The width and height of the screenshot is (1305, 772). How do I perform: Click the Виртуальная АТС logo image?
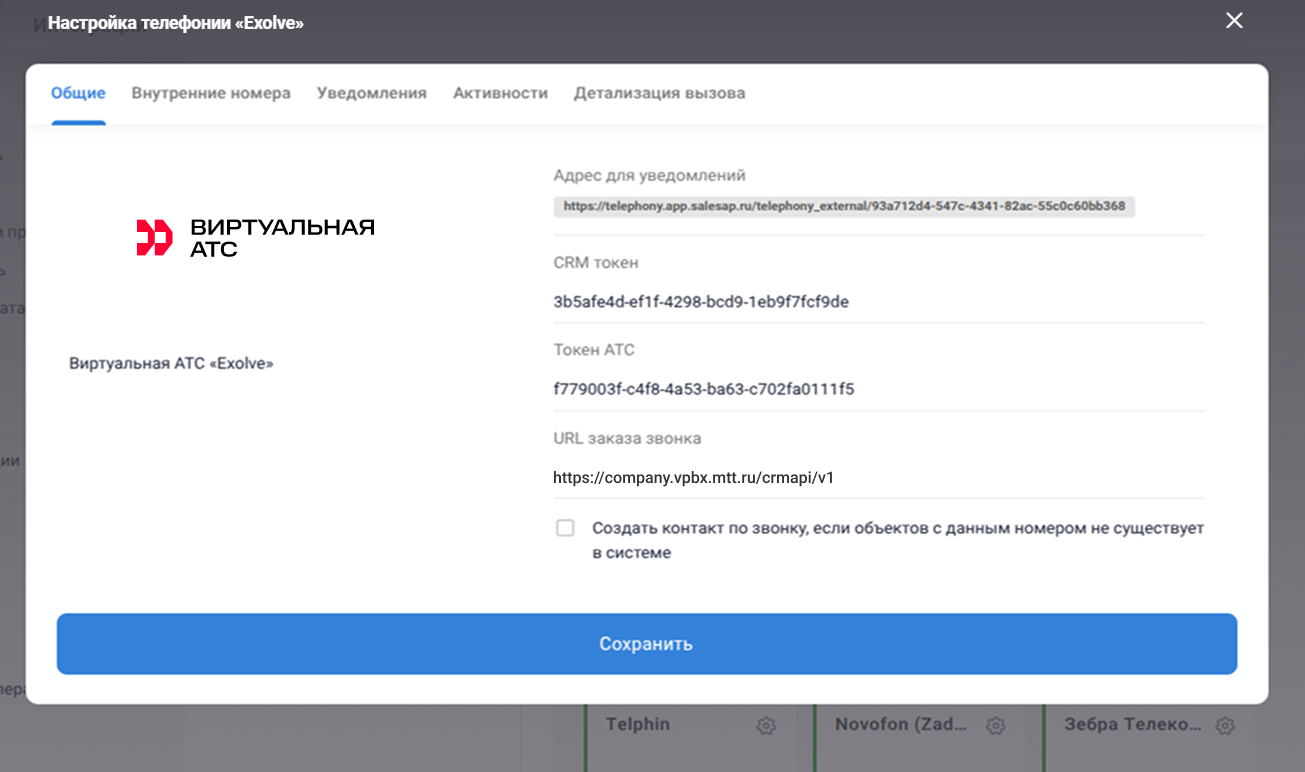[x=255, y=237]
